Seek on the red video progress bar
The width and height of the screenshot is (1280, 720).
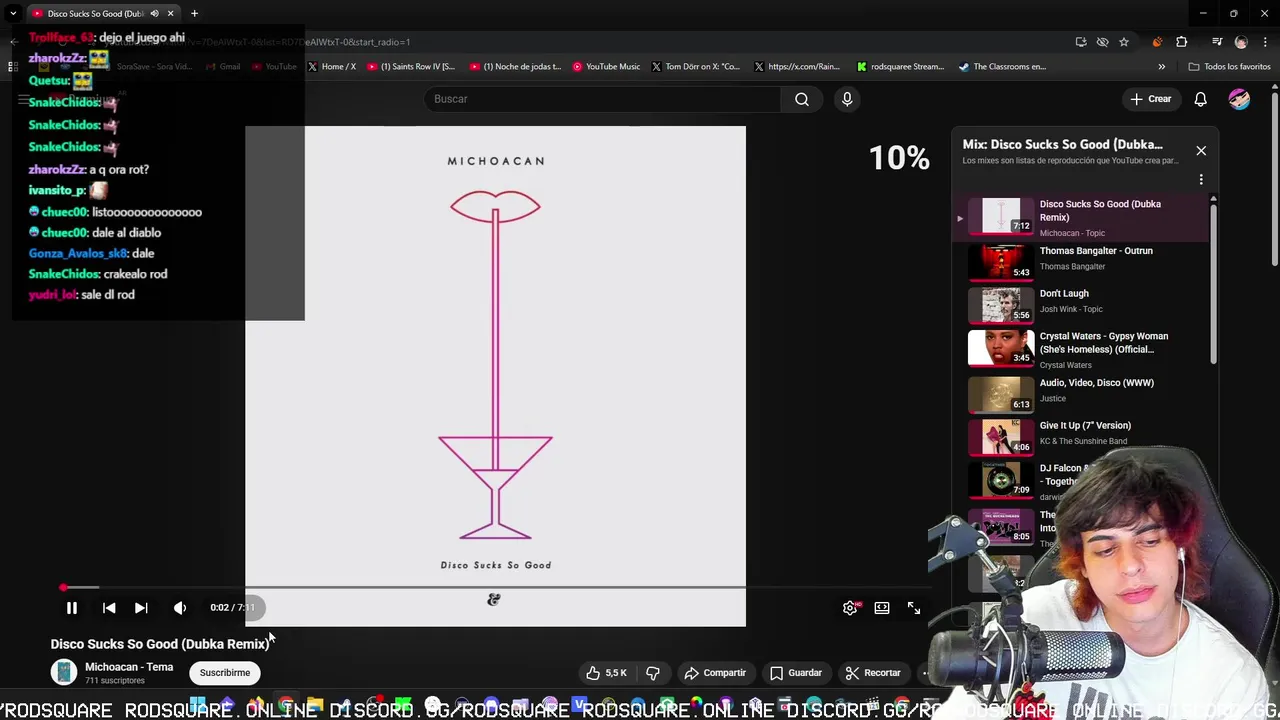tap(490, 587)
